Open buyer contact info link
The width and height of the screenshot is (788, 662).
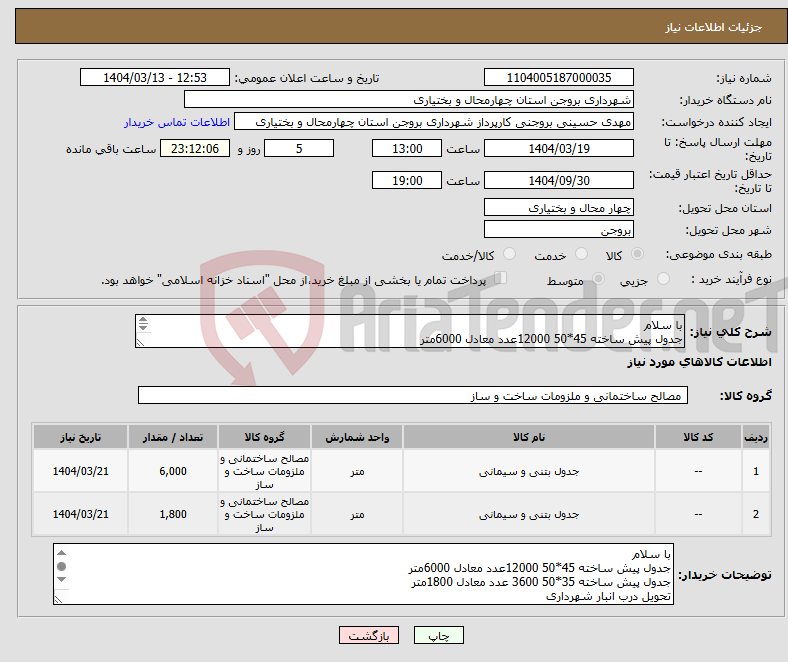177,122
